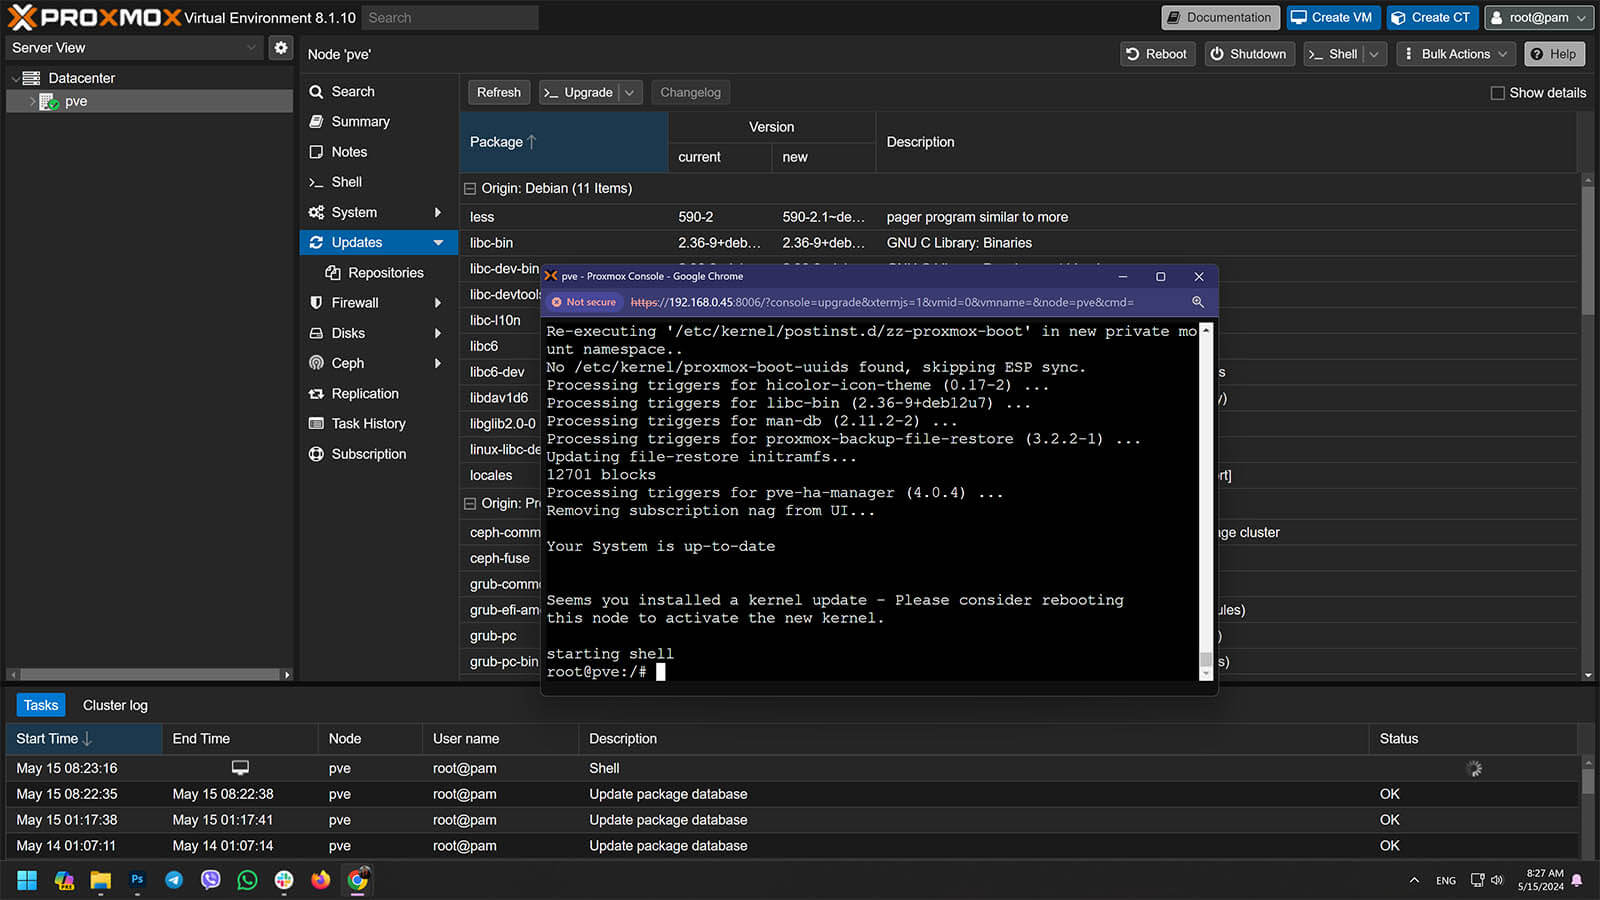Open Repositories under Updates
This screenshot has width=1600, height=900.
(x=385, y=272)
